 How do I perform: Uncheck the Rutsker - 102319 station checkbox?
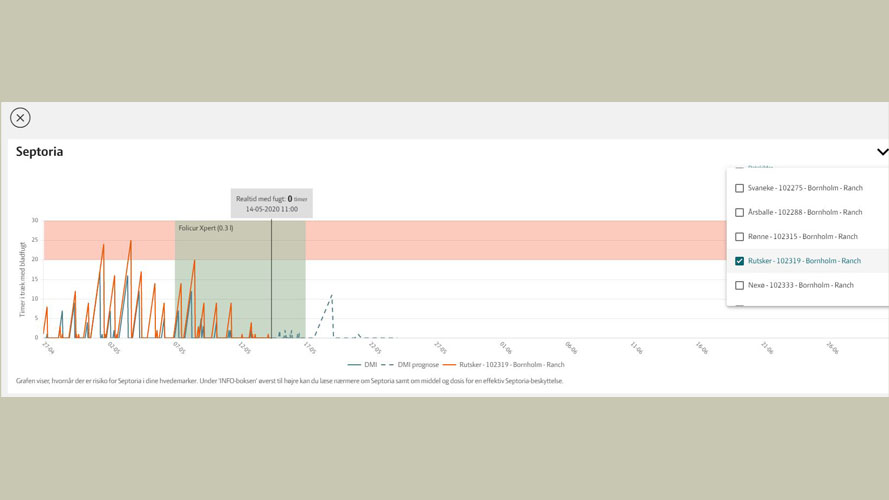[740, 261]
